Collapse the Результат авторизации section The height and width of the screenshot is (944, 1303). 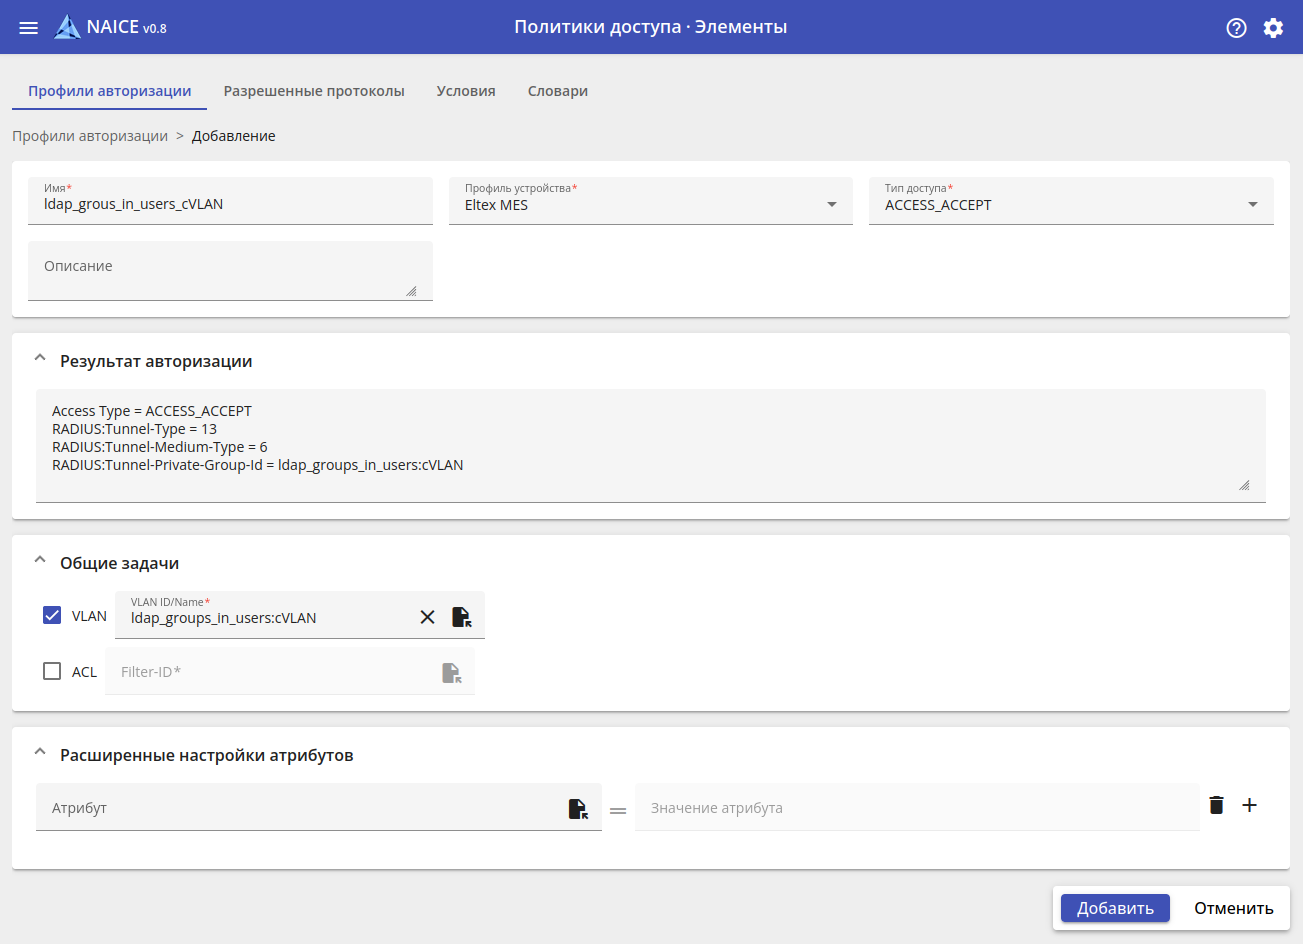point(40,358)
